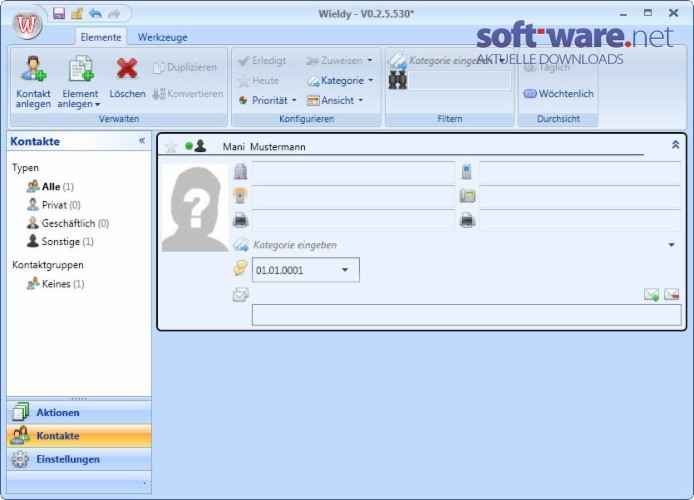The image size is (694, 500).
Task: Click Duplizieren in the ribbon
Action: click(x=185, y=67)
